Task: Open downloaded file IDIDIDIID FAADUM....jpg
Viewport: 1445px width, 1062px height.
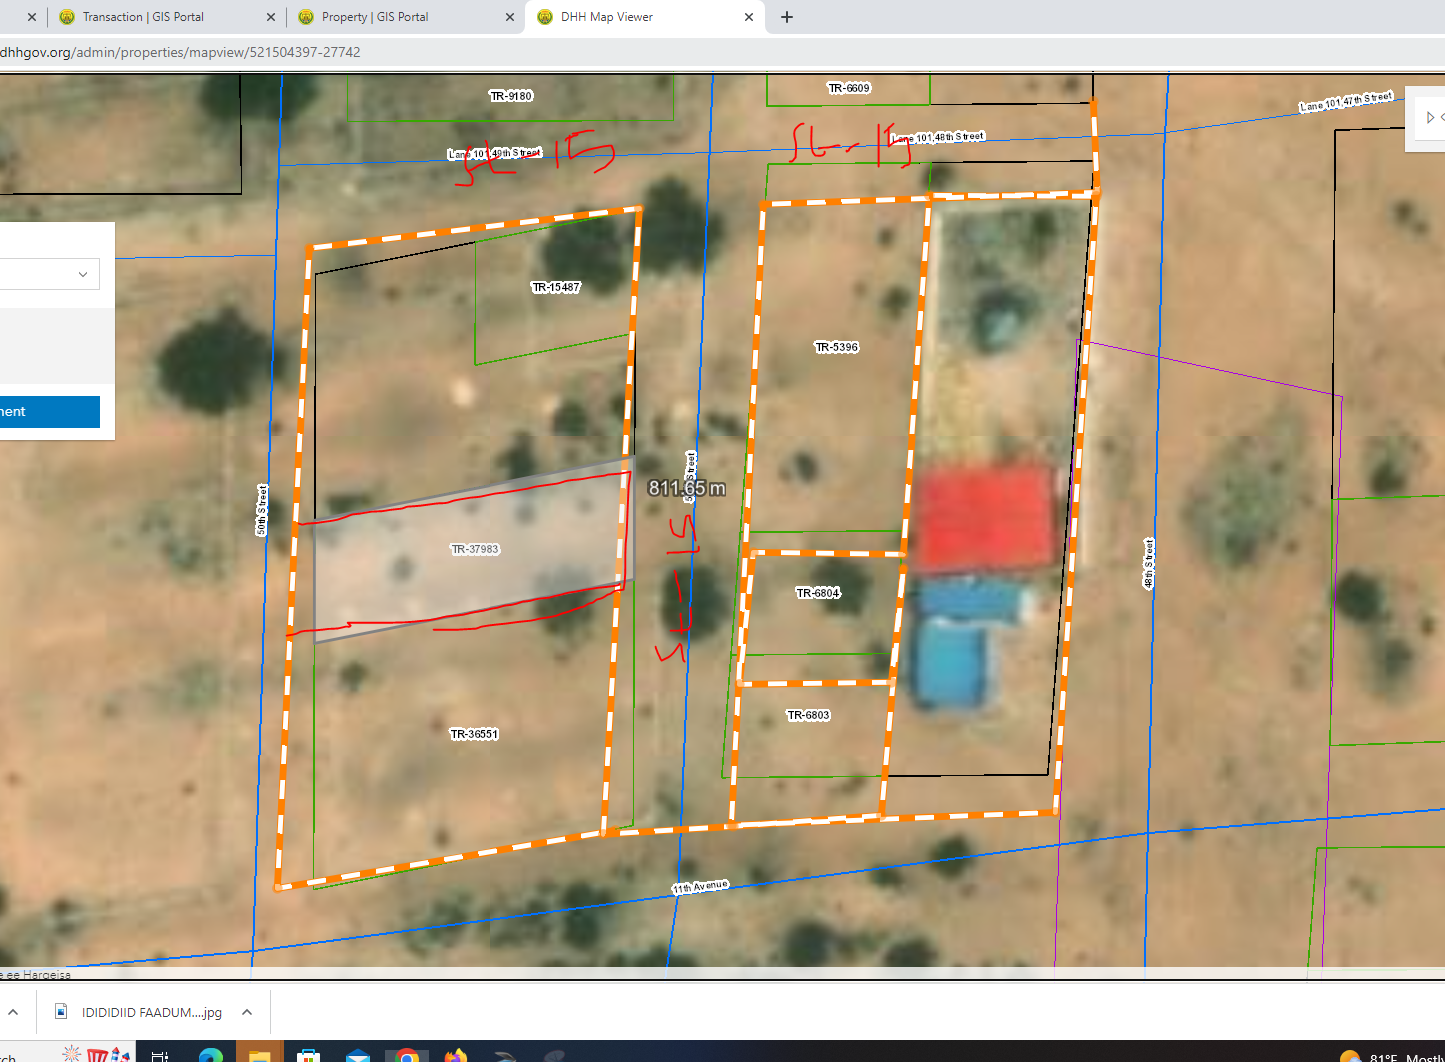Action: (140, 1012)
